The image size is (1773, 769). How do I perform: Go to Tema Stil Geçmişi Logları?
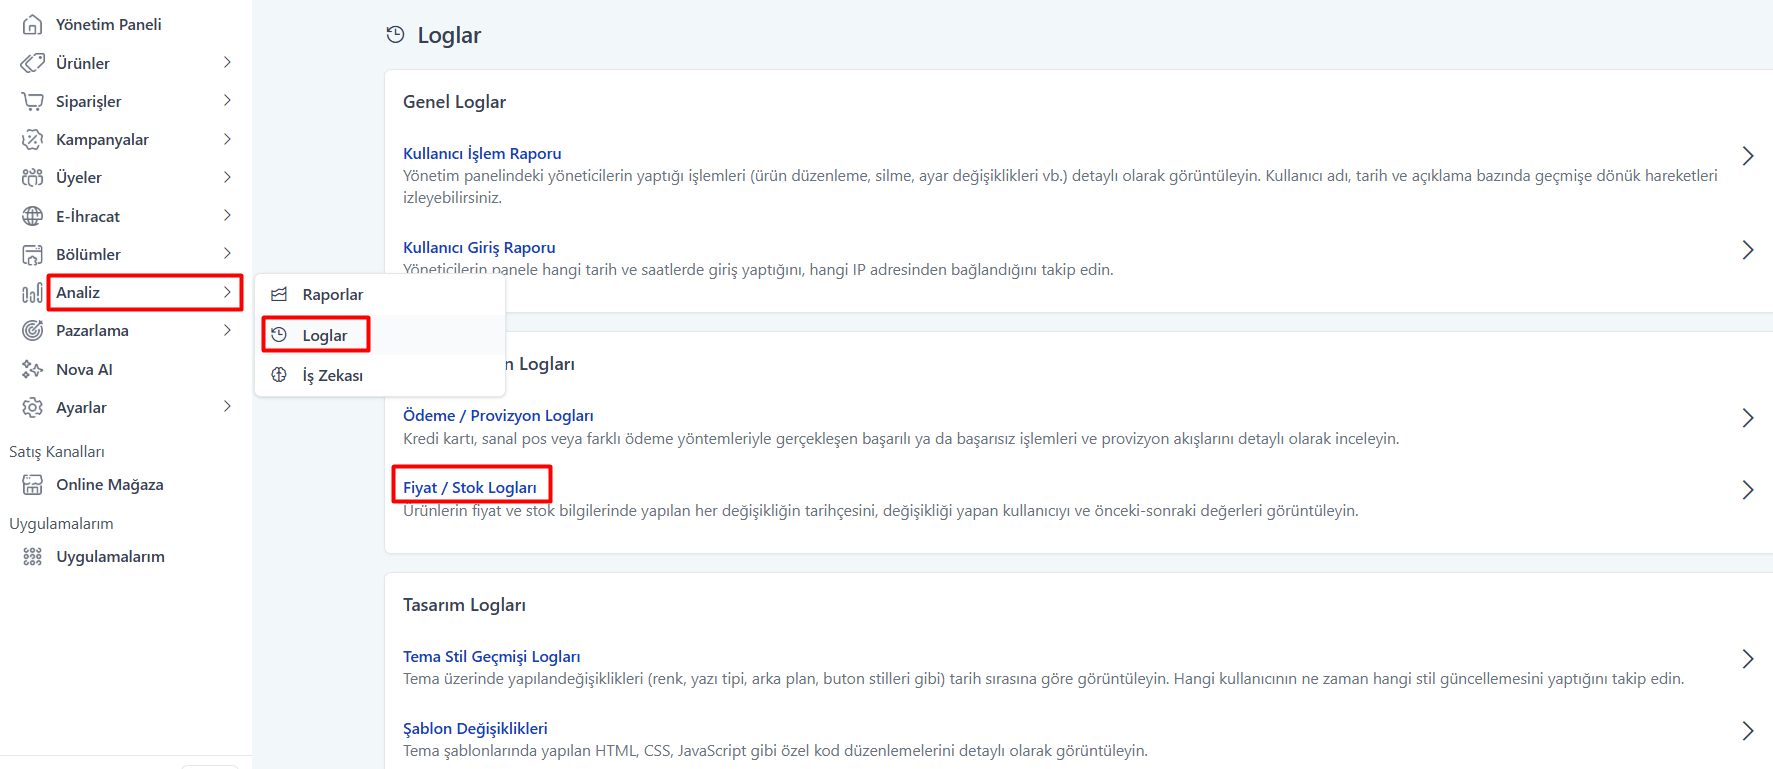tap(491, 656)
